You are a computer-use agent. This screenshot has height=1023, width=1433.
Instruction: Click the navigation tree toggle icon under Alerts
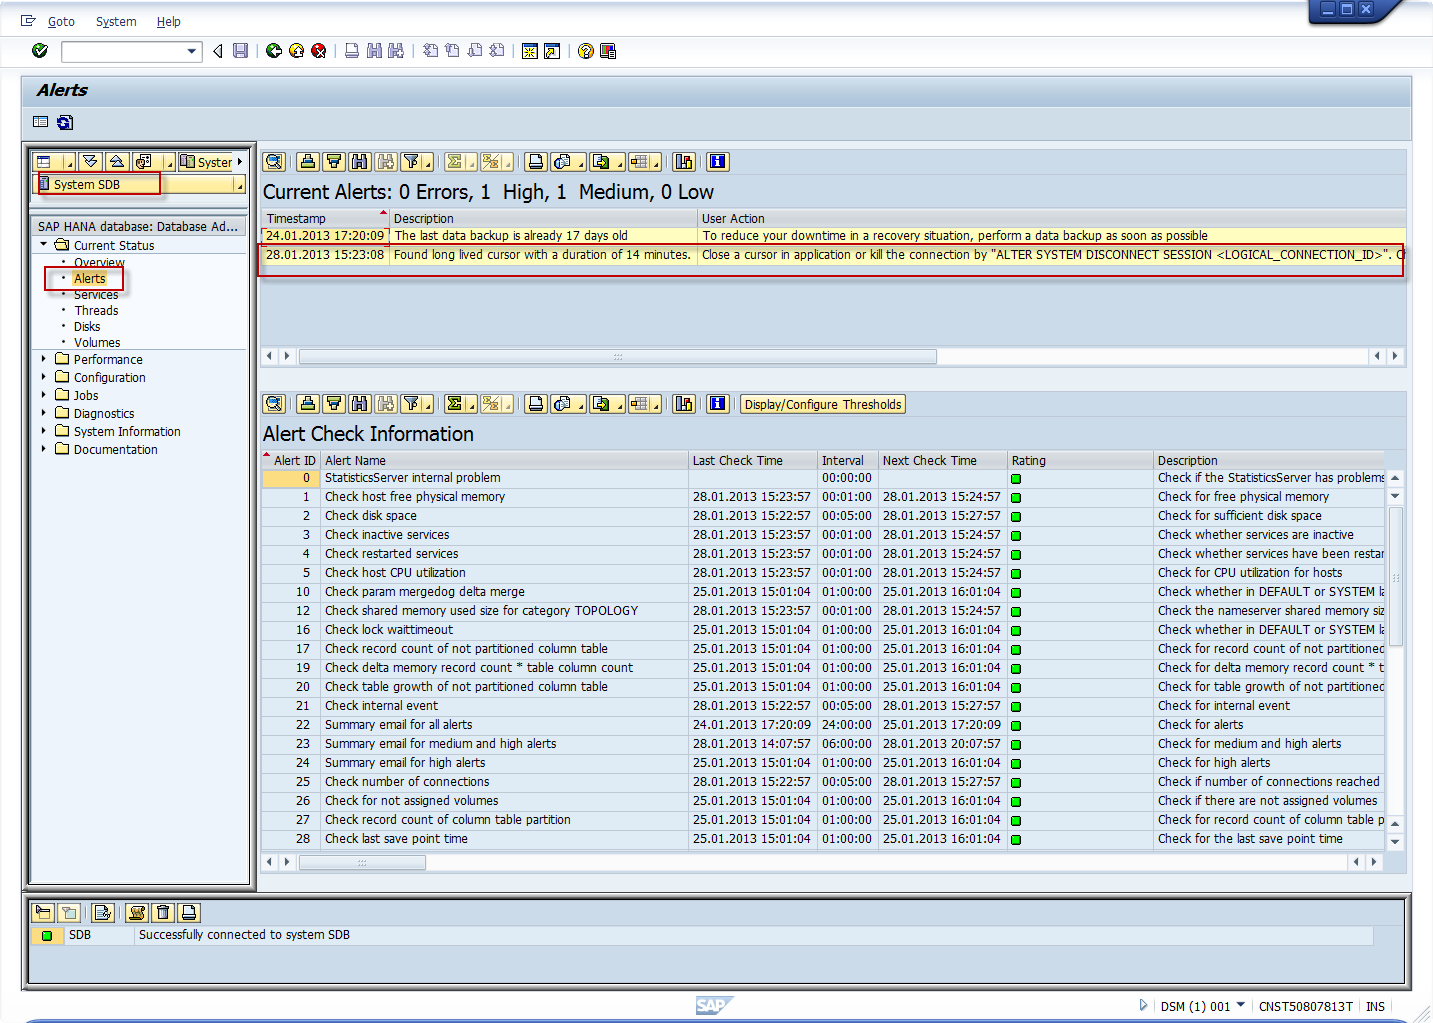[41, 122]
